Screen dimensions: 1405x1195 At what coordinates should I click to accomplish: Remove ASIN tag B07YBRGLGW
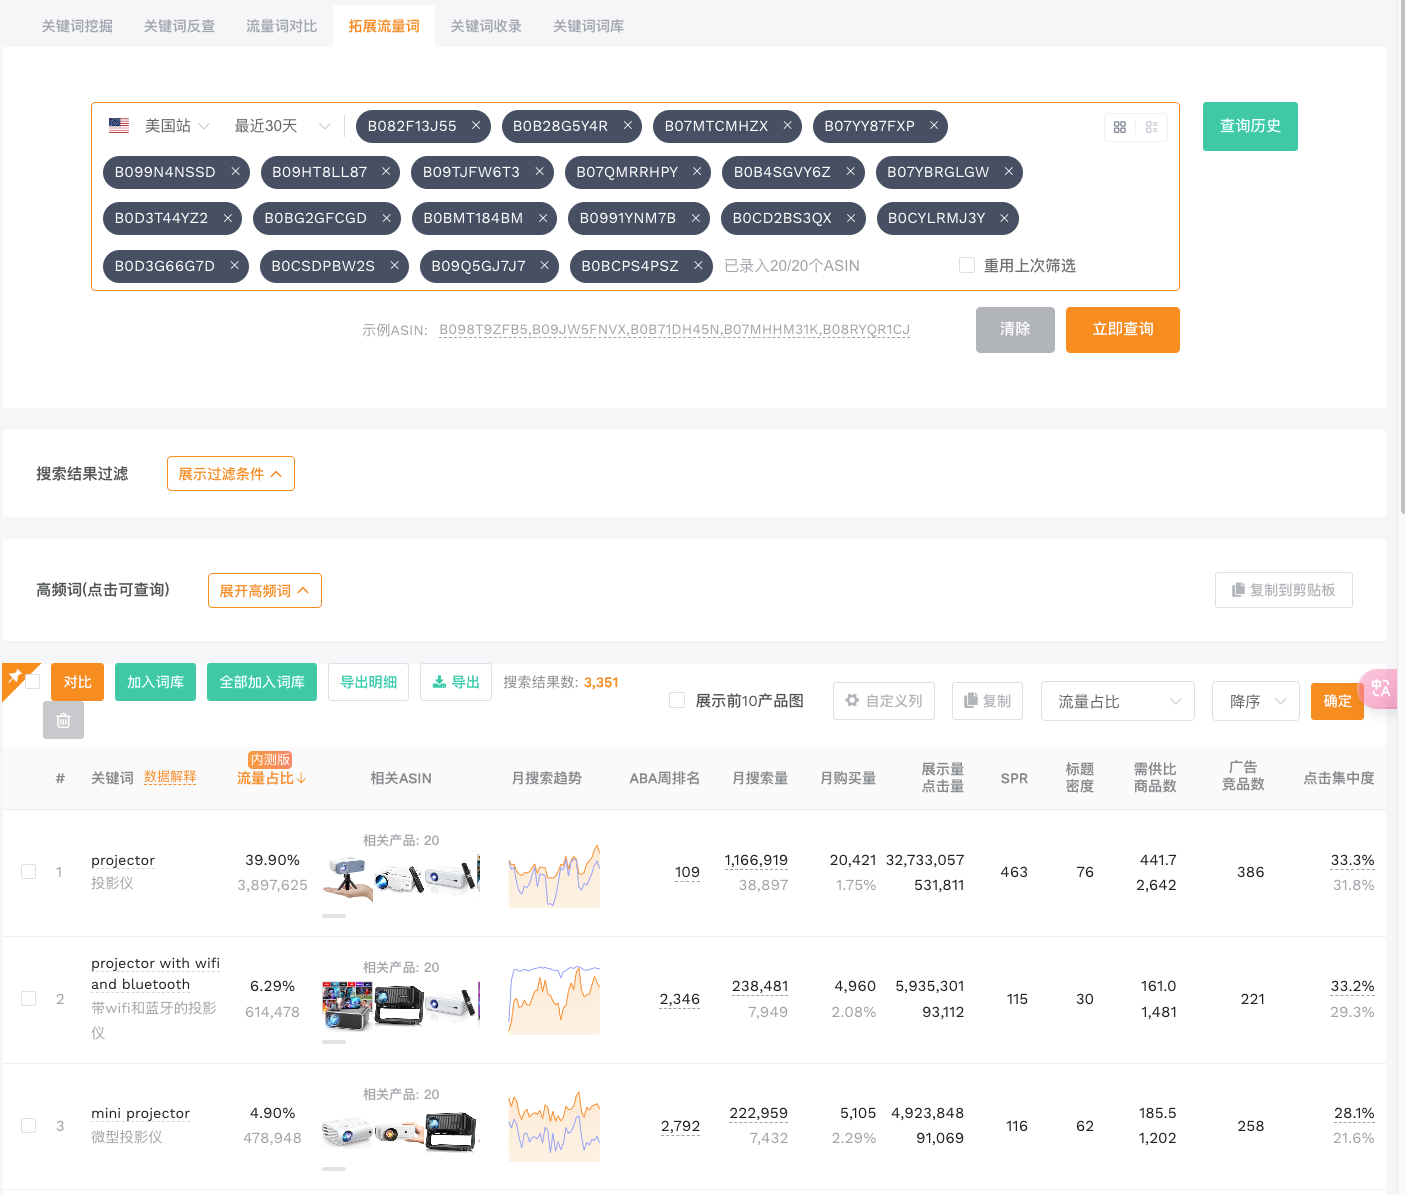point(1008,172)
